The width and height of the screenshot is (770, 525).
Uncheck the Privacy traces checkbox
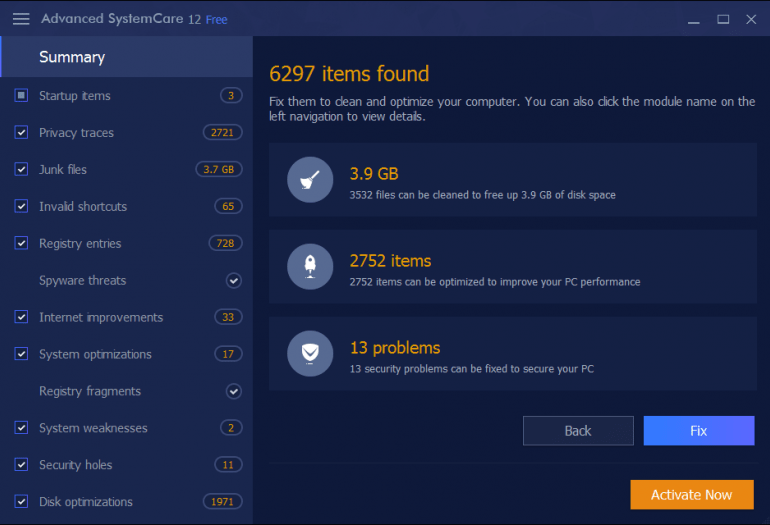(x=21, y=132)
